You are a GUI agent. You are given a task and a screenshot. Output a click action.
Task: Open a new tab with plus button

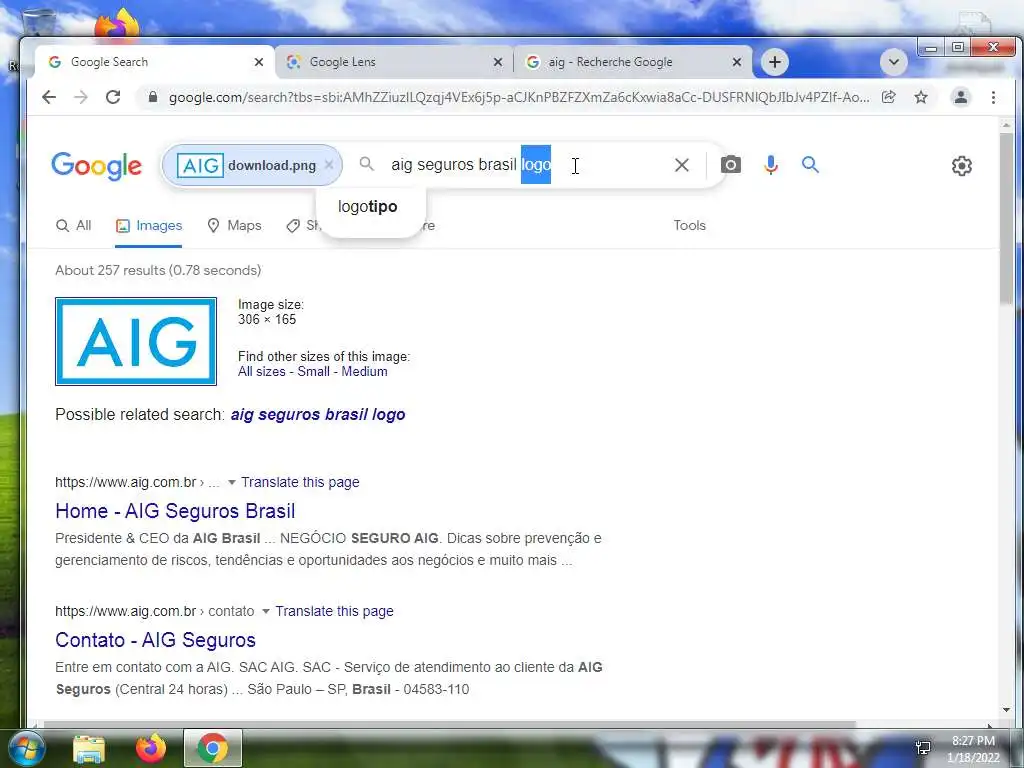775,62
